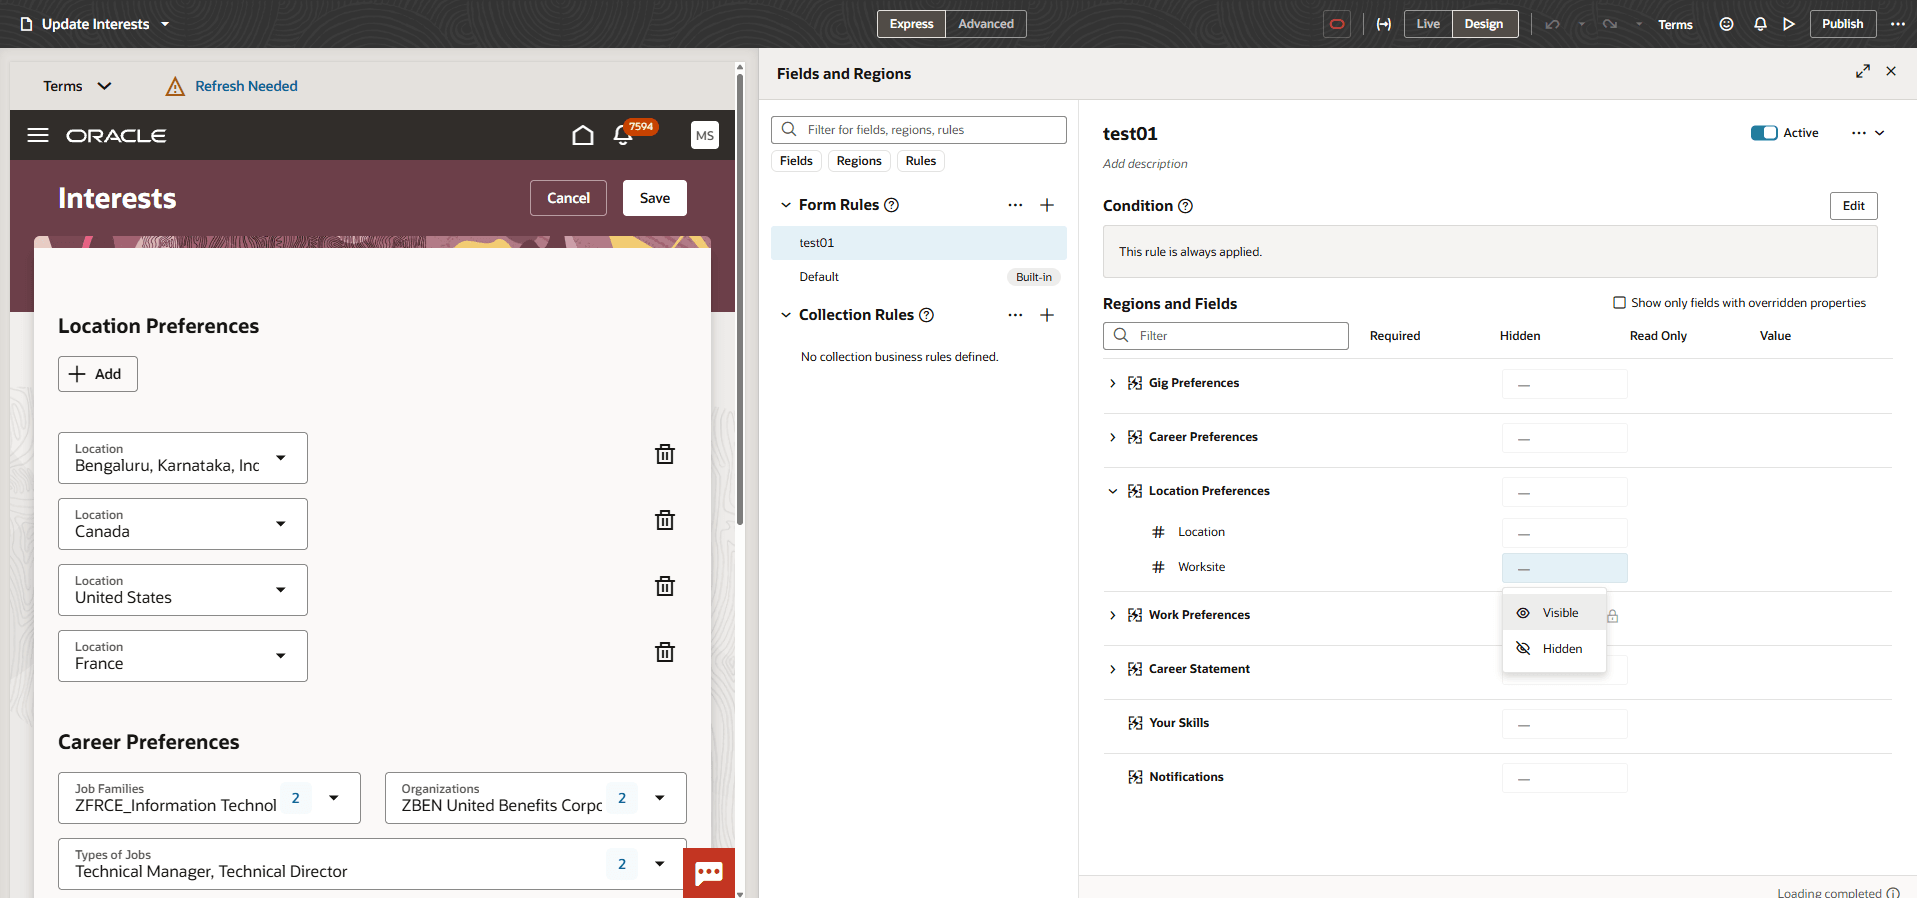
Task: Select the Default built-in rule
Action: pos(919,277)
